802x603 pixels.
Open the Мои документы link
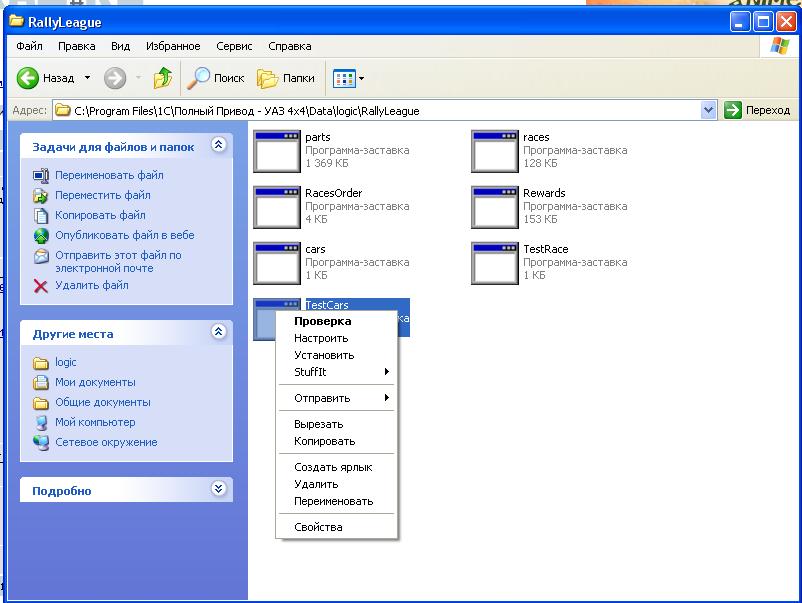[x=95, y=383]
